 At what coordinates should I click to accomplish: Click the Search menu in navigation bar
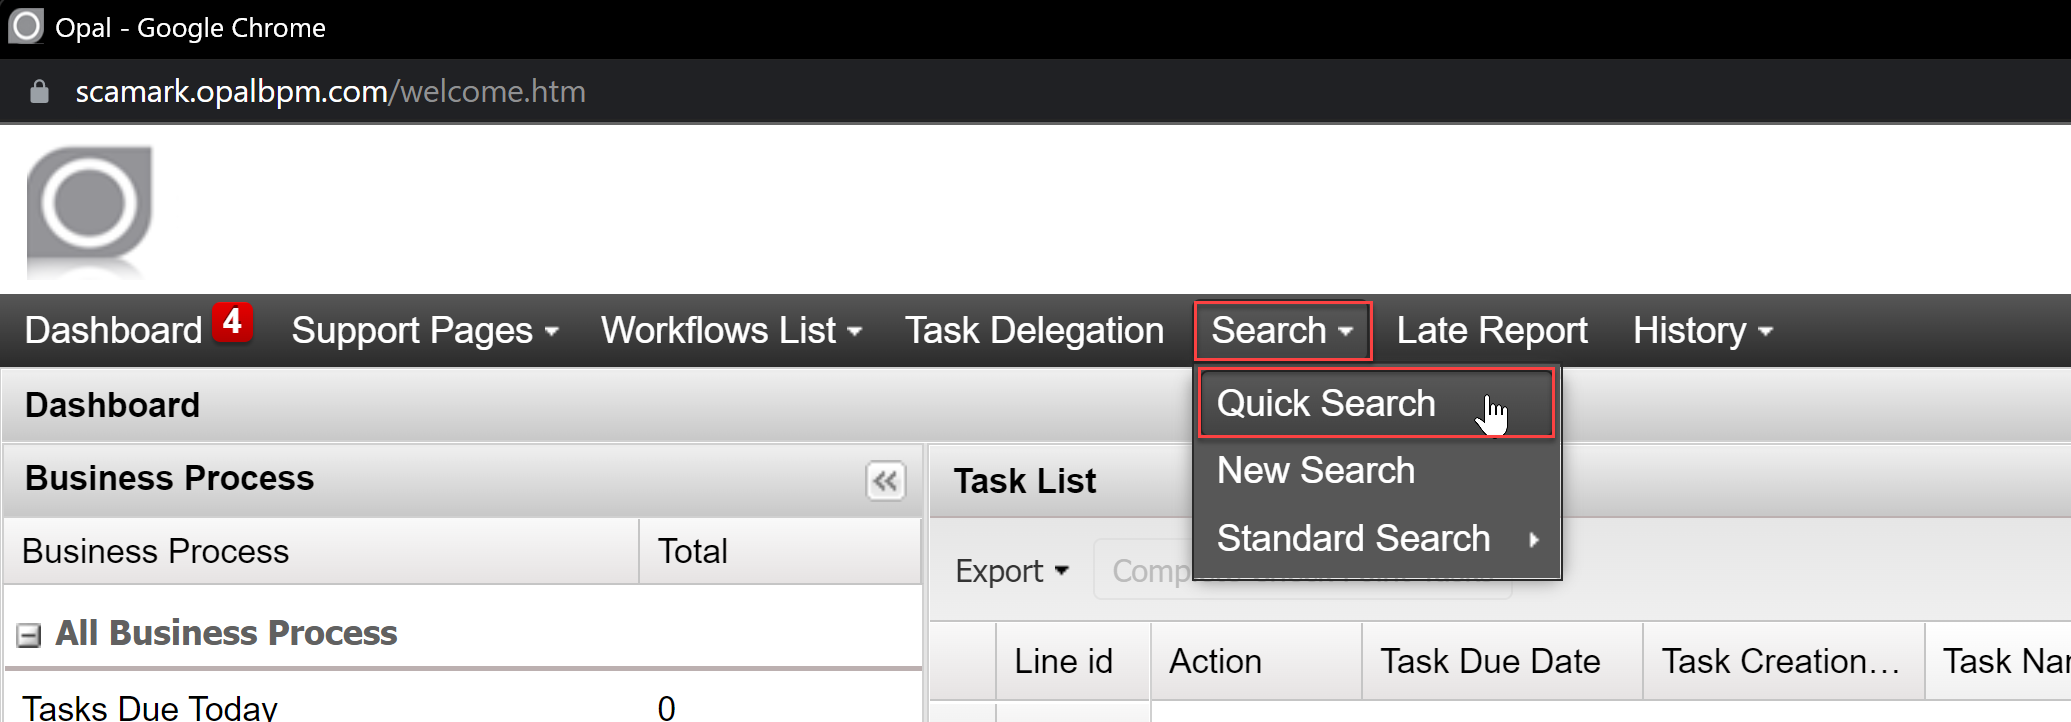1283,331
